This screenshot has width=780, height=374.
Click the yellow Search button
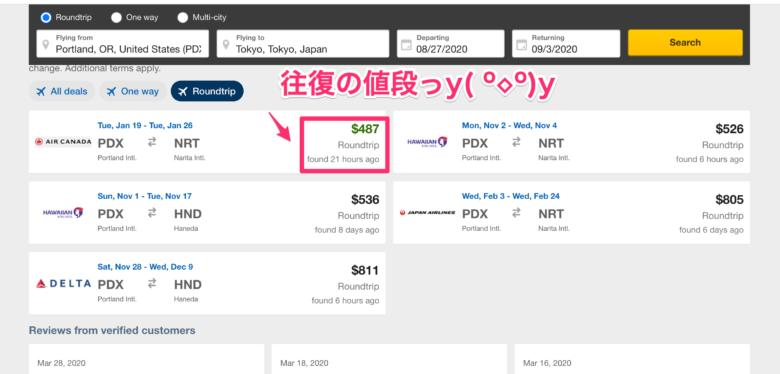[685, 43]
